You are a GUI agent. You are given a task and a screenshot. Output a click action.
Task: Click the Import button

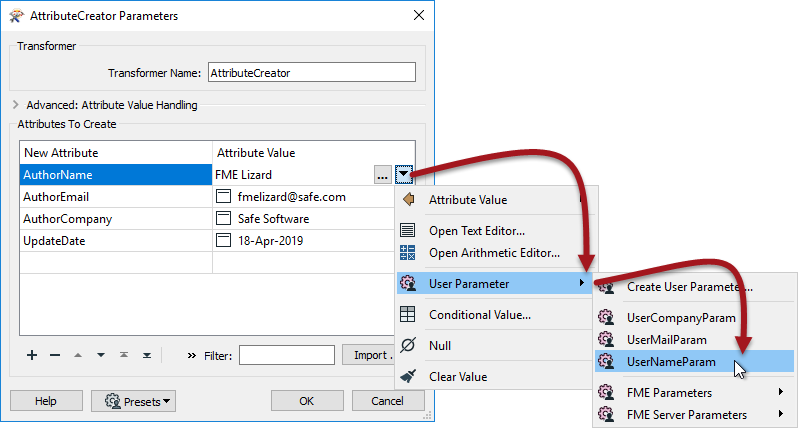point(368,355)
